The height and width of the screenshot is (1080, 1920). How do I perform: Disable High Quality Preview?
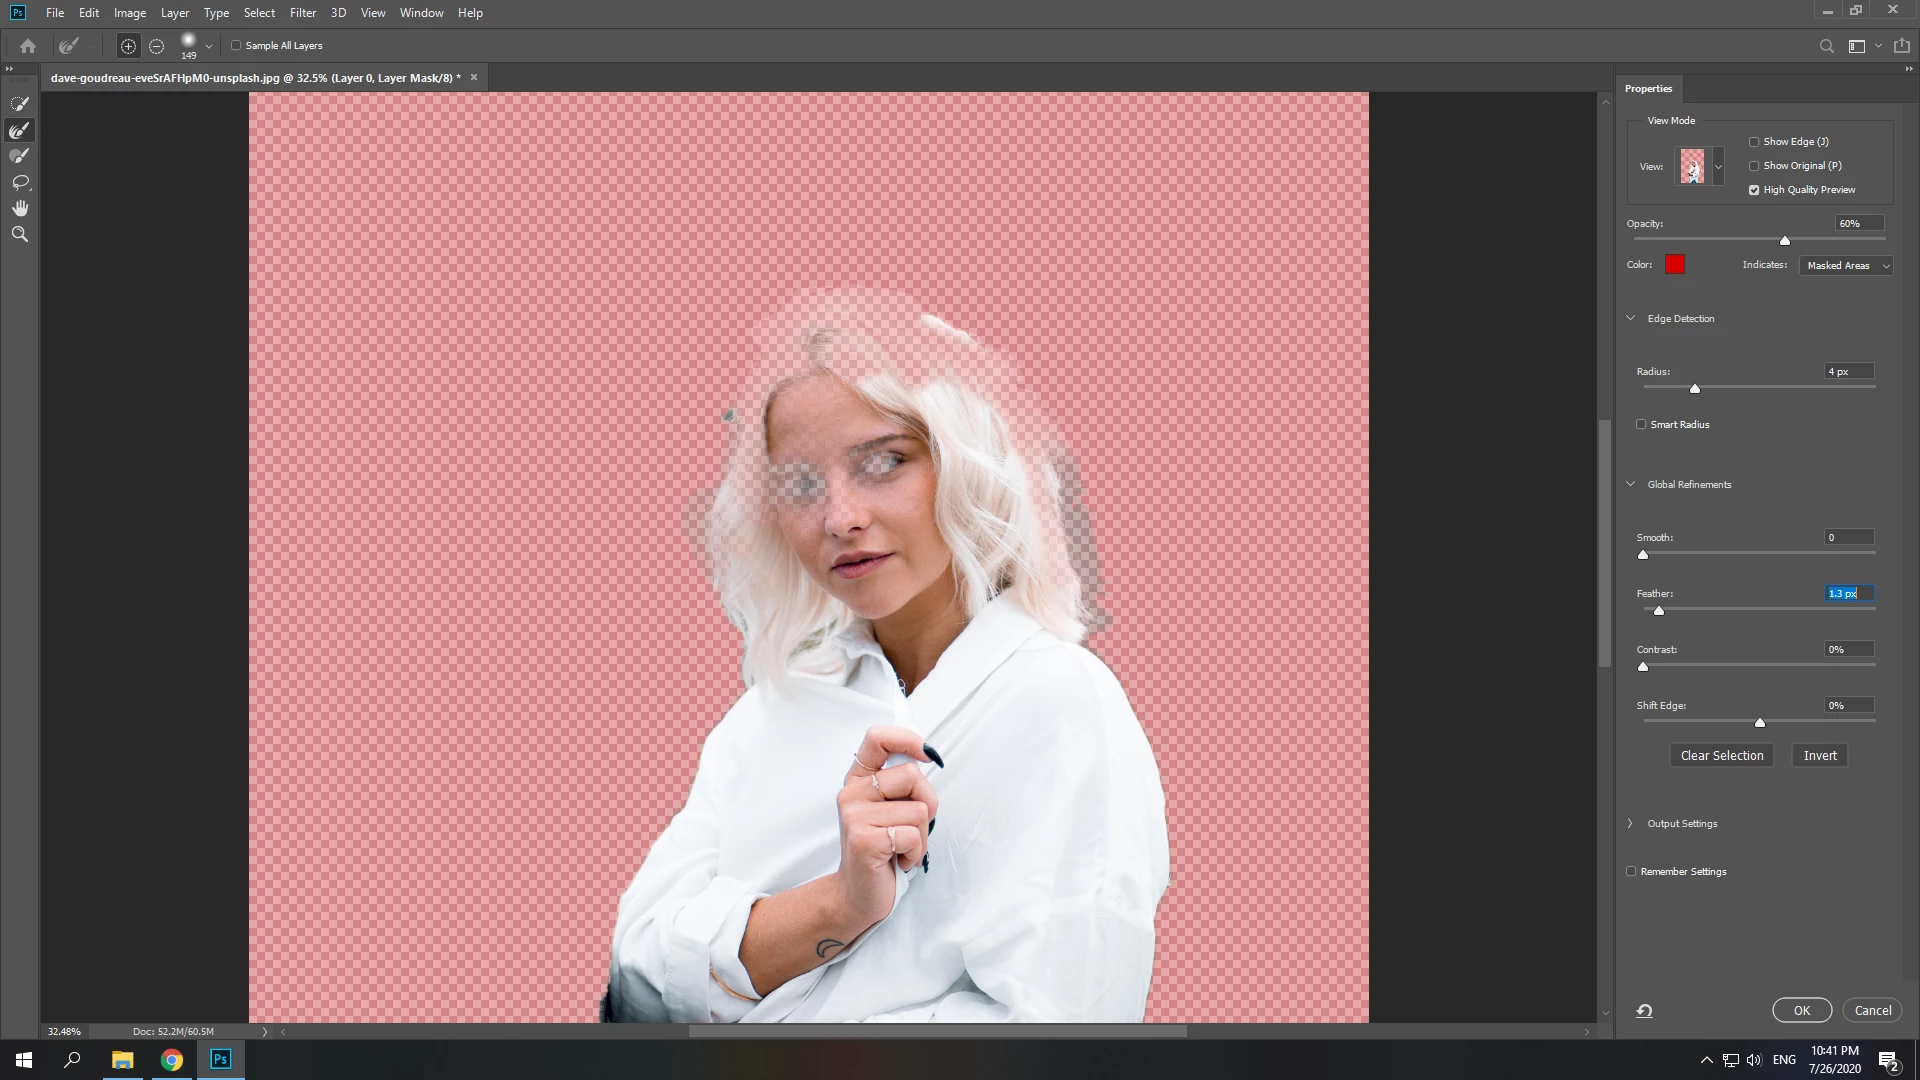tap(1754, 190)
